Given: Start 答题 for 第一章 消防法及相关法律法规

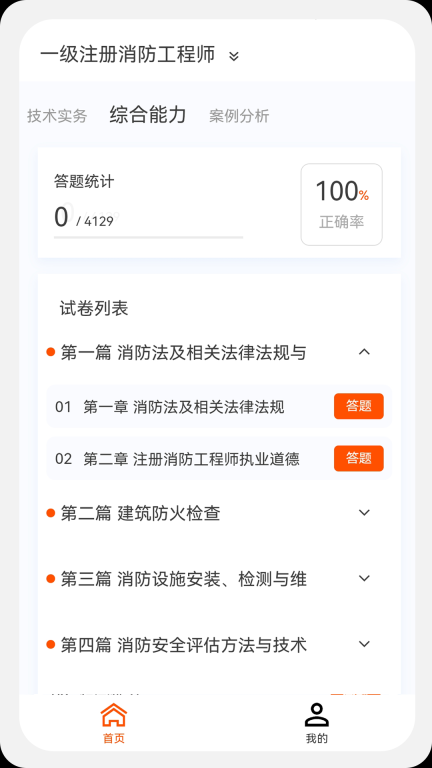Looking at the screenshot, I should coord(359,406).
